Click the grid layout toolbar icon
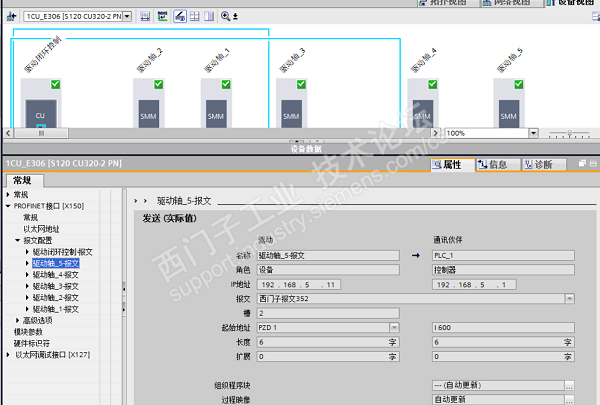The width and height of the screenshot is (600, 405). point(195,16)
